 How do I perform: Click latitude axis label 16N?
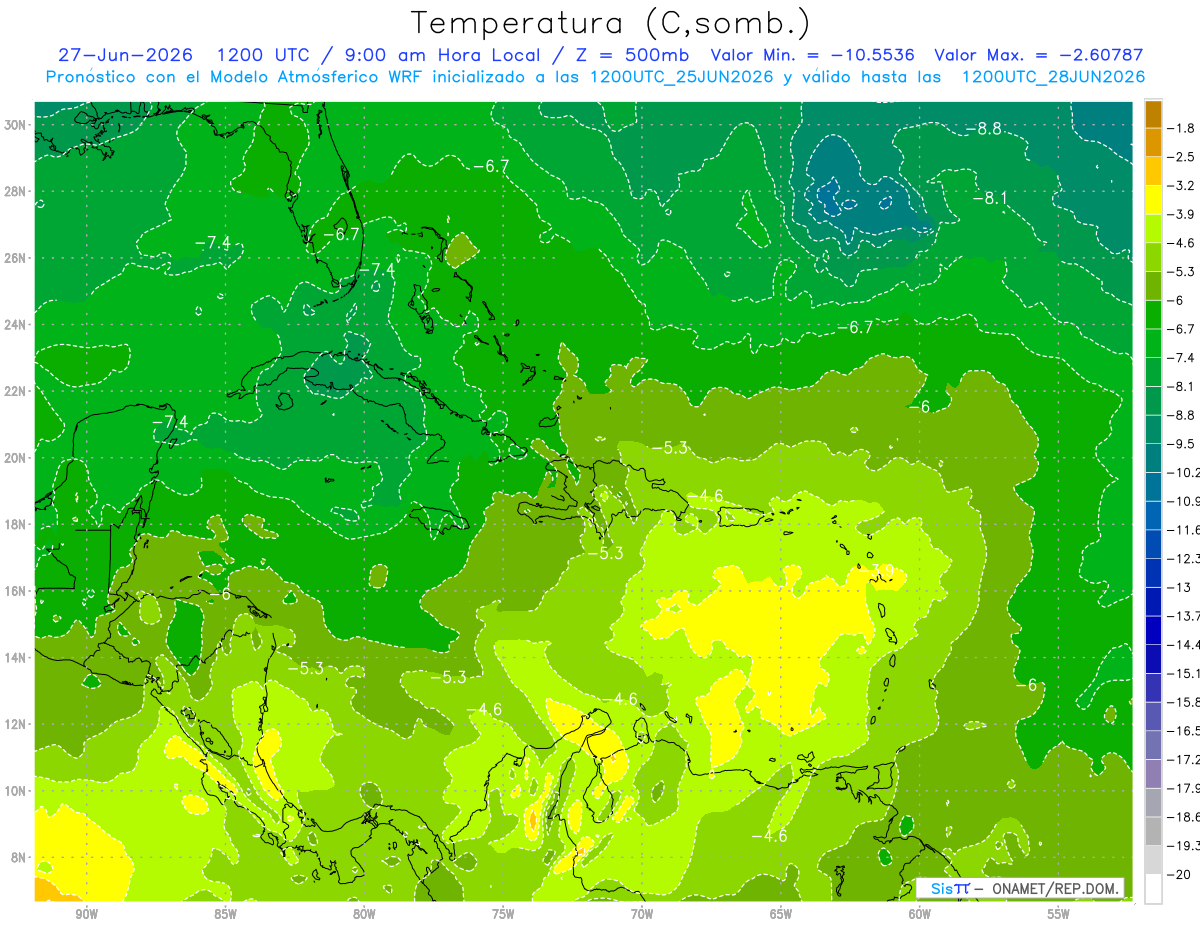click(17, 591)
